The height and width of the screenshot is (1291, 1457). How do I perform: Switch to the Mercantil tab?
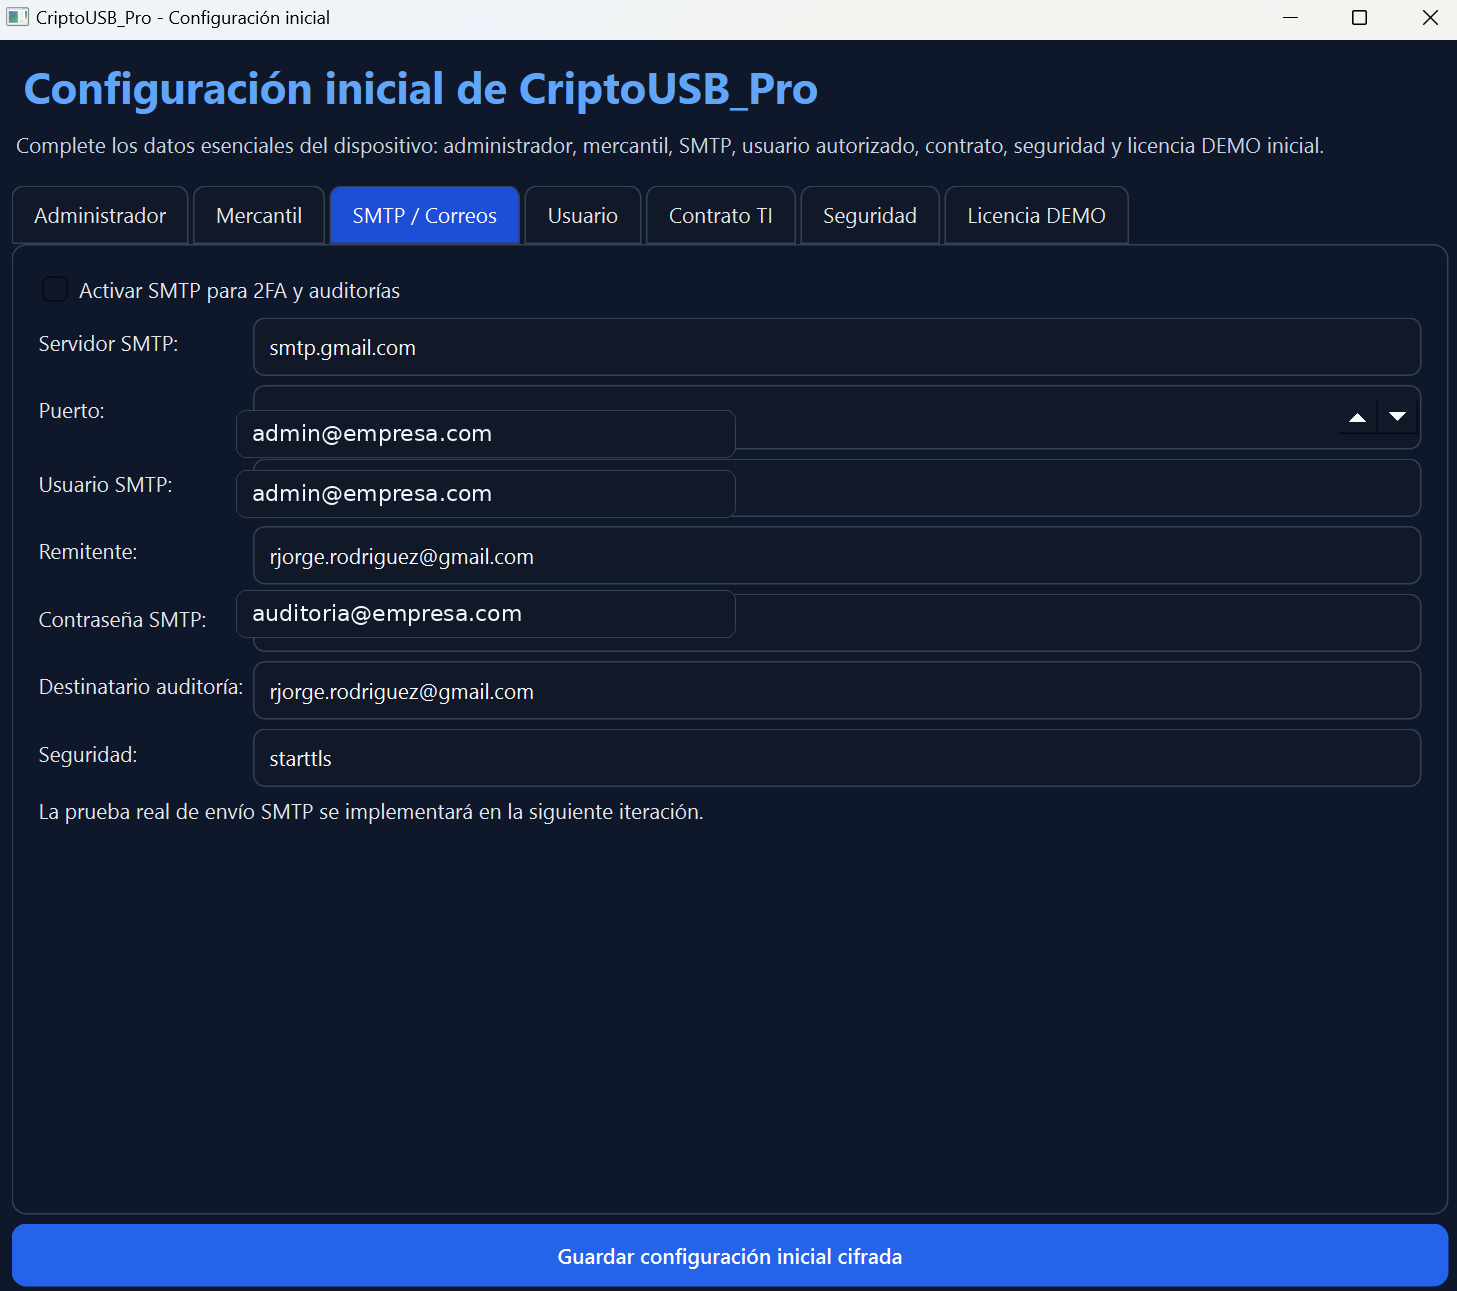click(259, 215)
